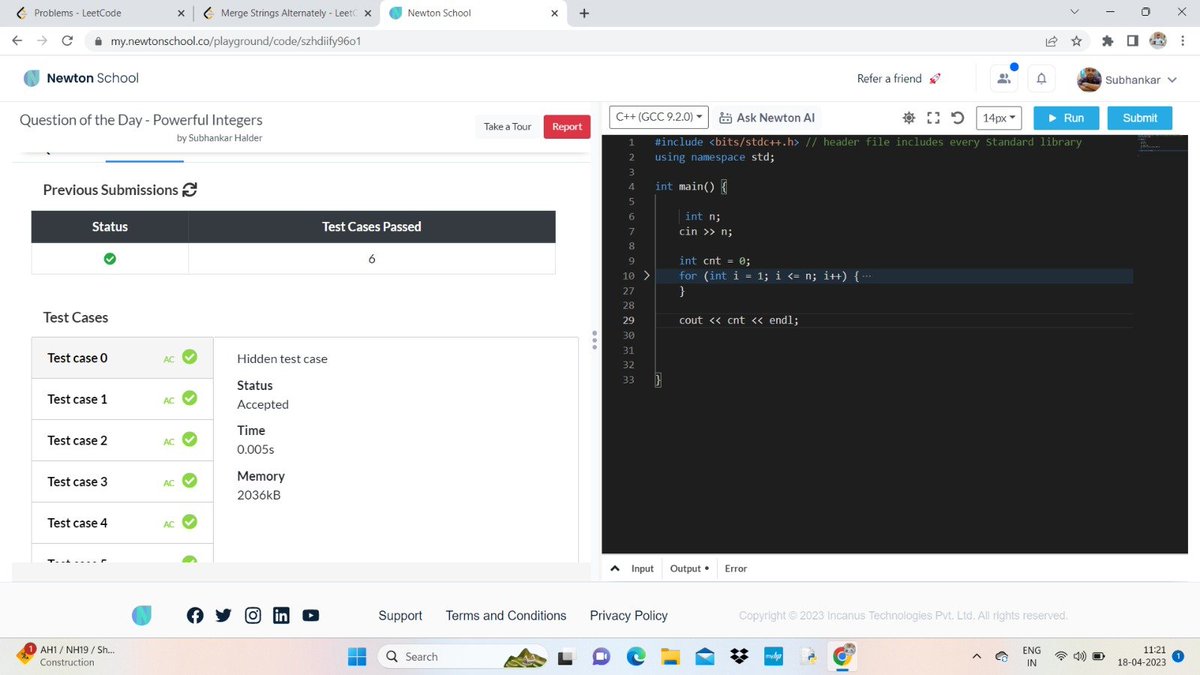Enter fullscreen editor mode
The height and width of the screenshot is (675, 1200).
(933, 118)
